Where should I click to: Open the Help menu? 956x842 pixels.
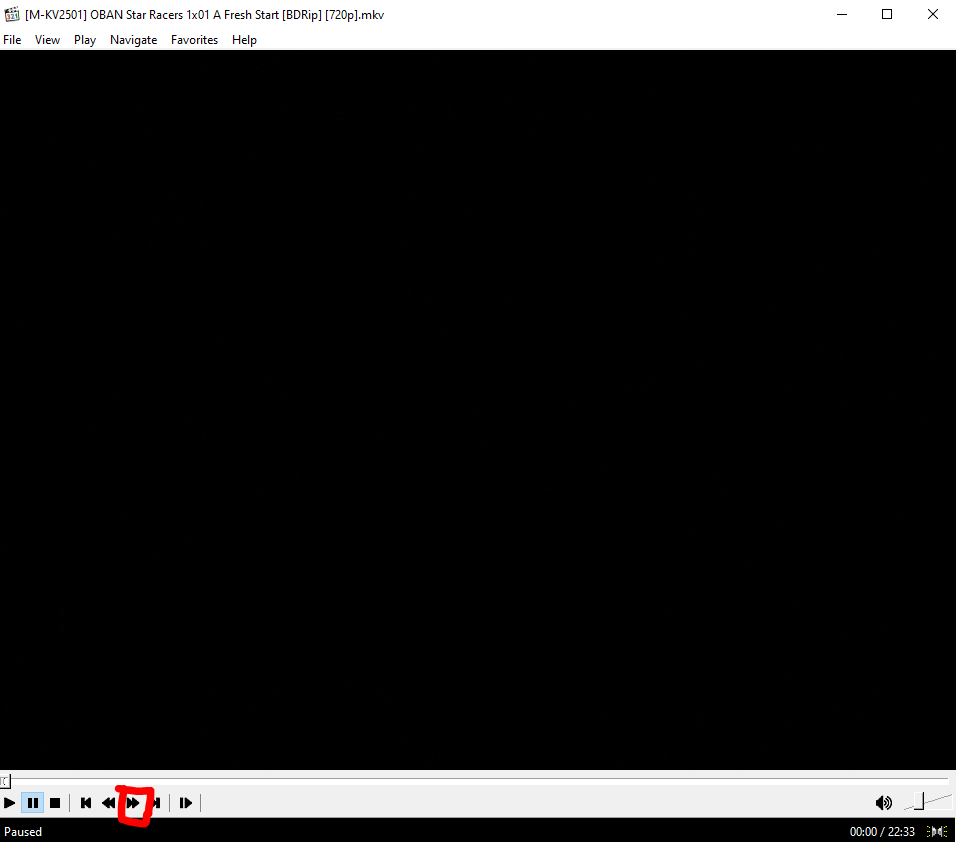pyautogui.click(x=244, y=40)
